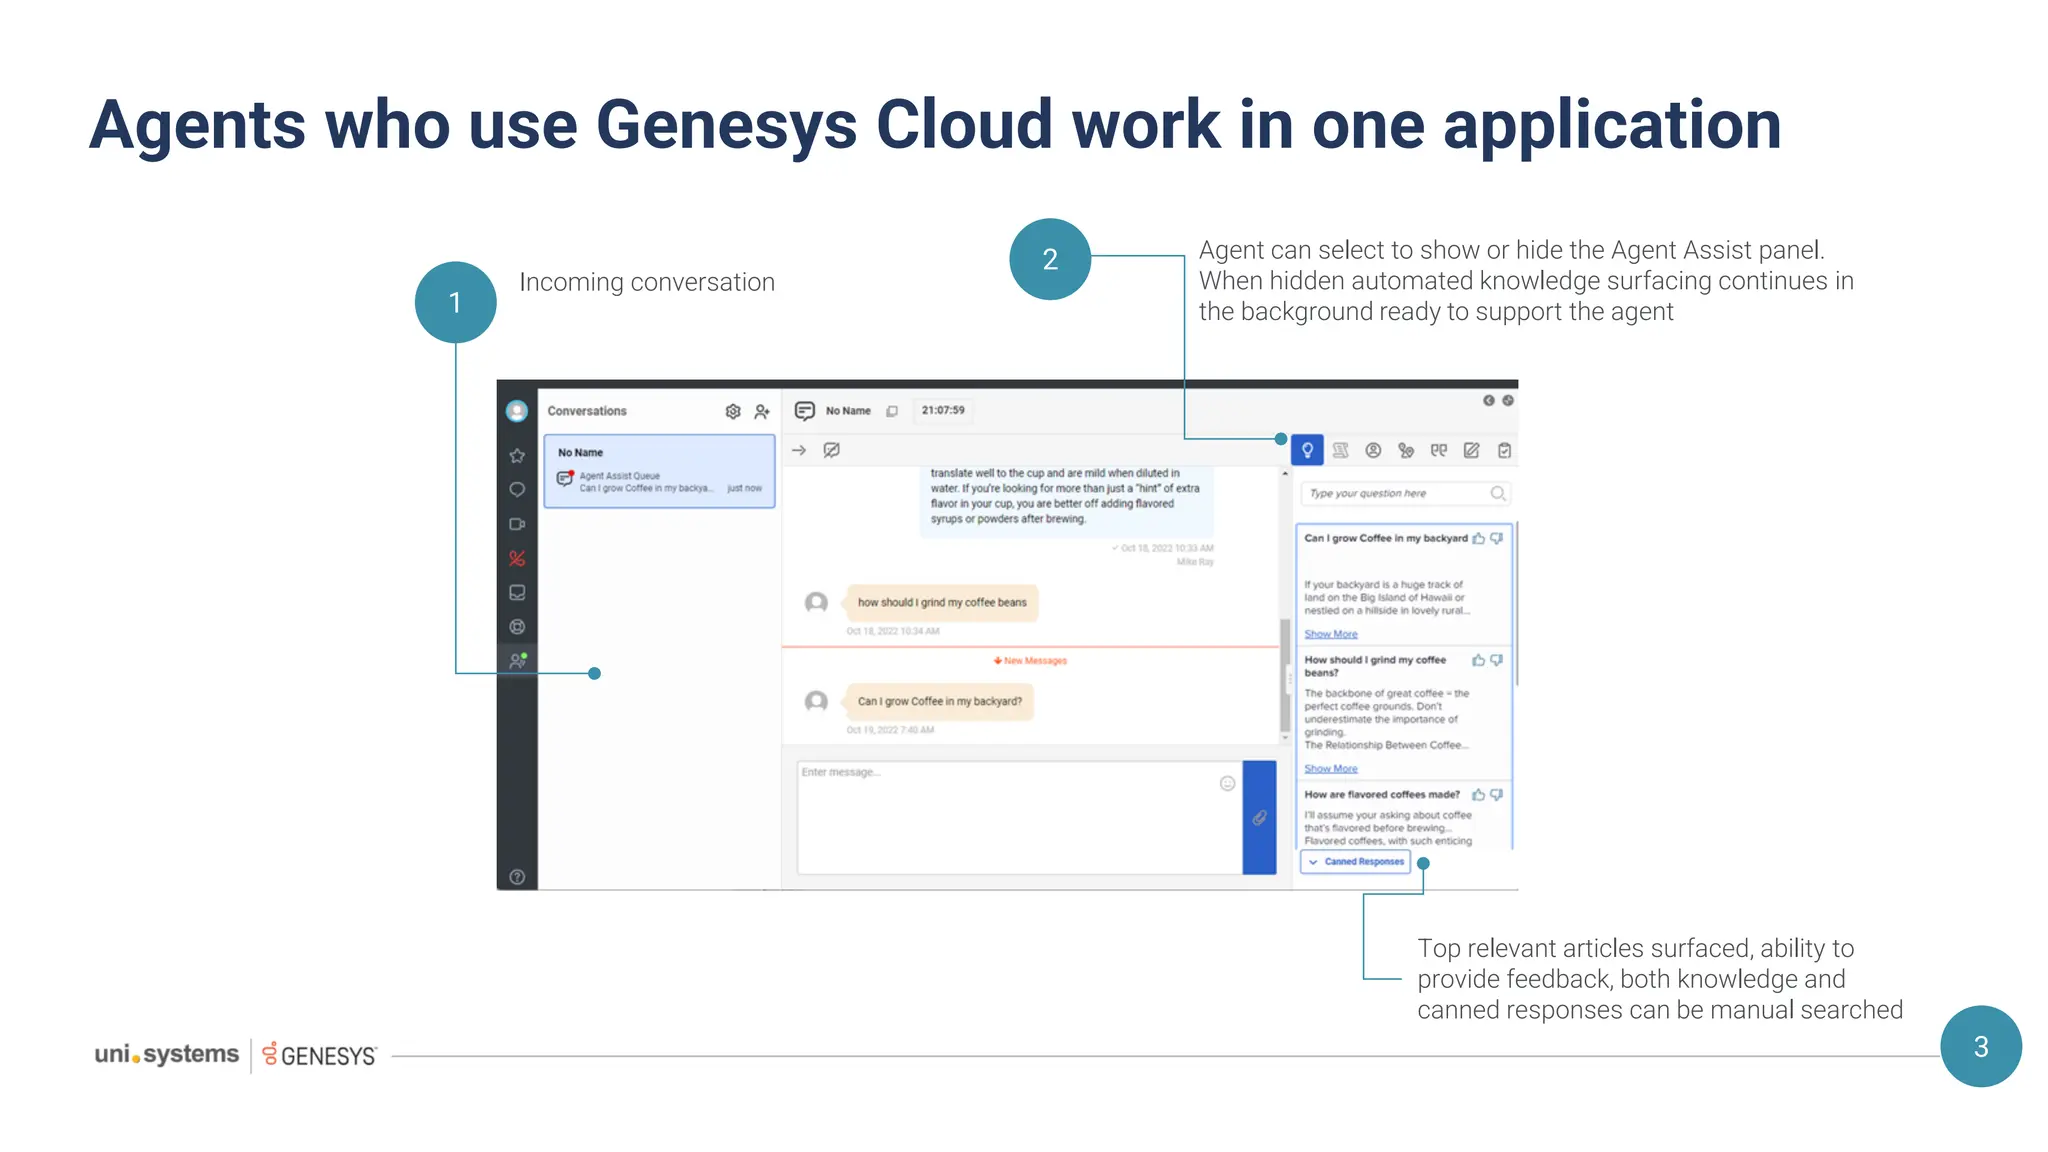Open the Video sidebar icon
The image size is (2048, 1152).
[x=517, y=524]
